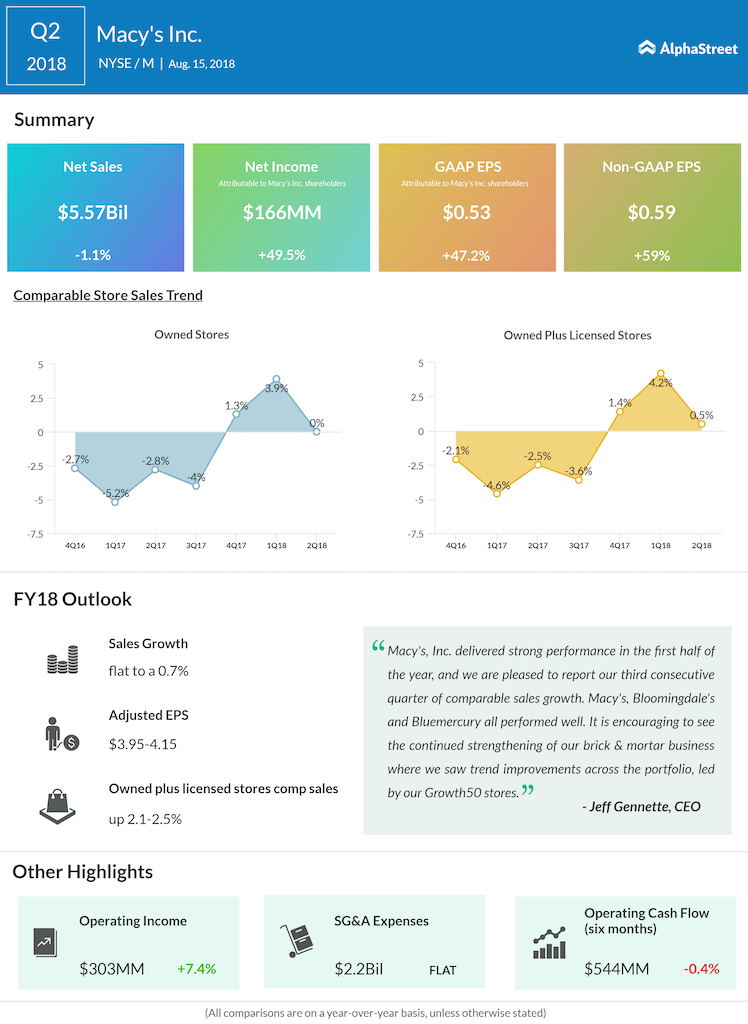Click the Adjusted EPS person-dollar icon
Image resolution: width=748 pixels, height=1024 pixels.
point(62,733)
